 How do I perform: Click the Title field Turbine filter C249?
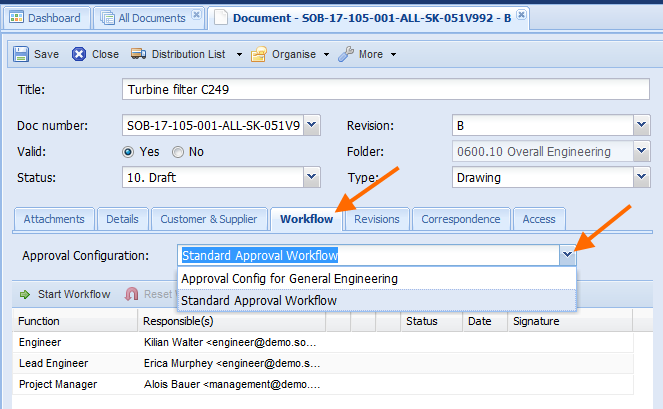[x=386, y=89]
